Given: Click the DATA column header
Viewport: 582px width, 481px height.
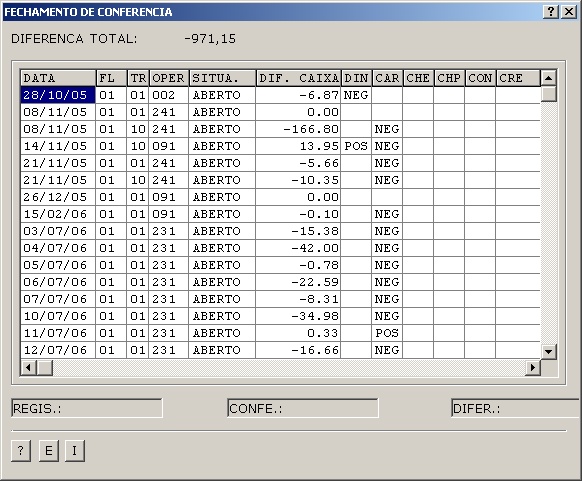Looking at the screenshot, I should (58, 78).
